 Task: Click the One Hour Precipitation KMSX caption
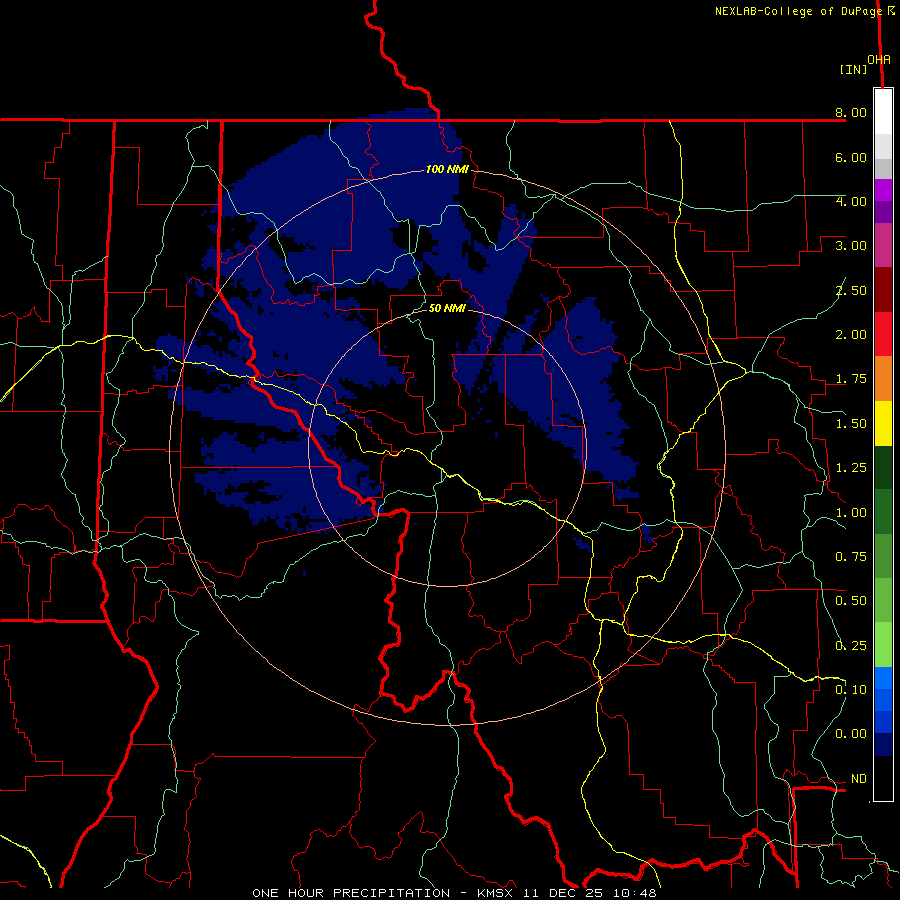(454, 893)
